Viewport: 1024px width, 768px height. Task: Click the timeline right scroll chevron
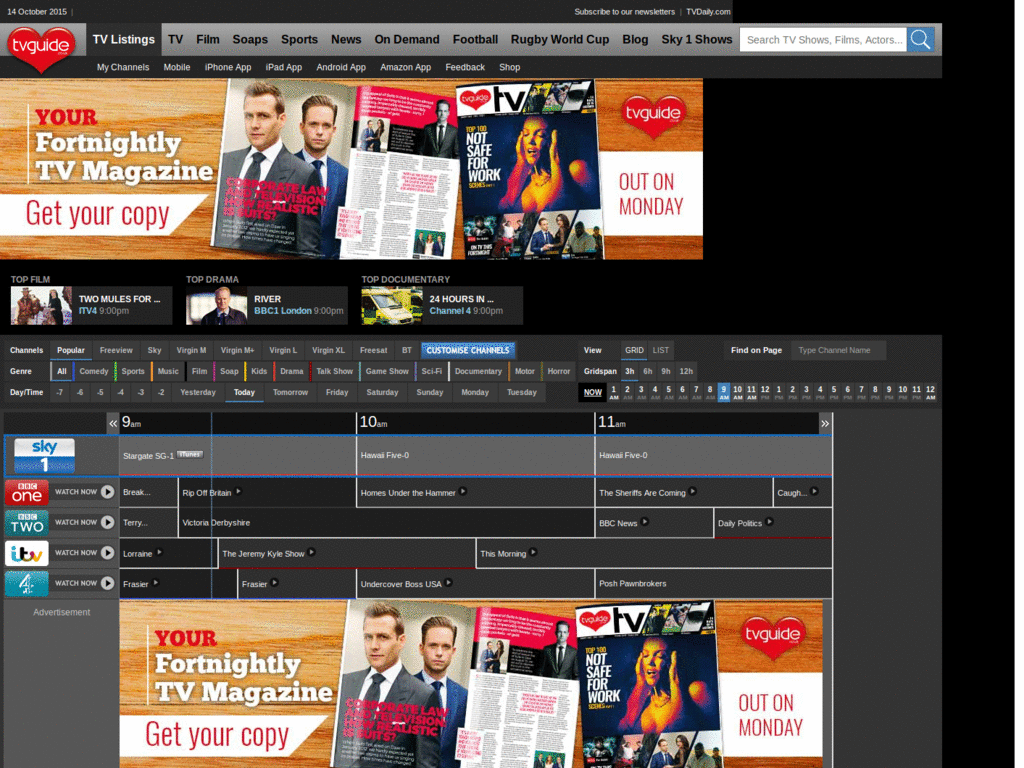tap(824, 423)
